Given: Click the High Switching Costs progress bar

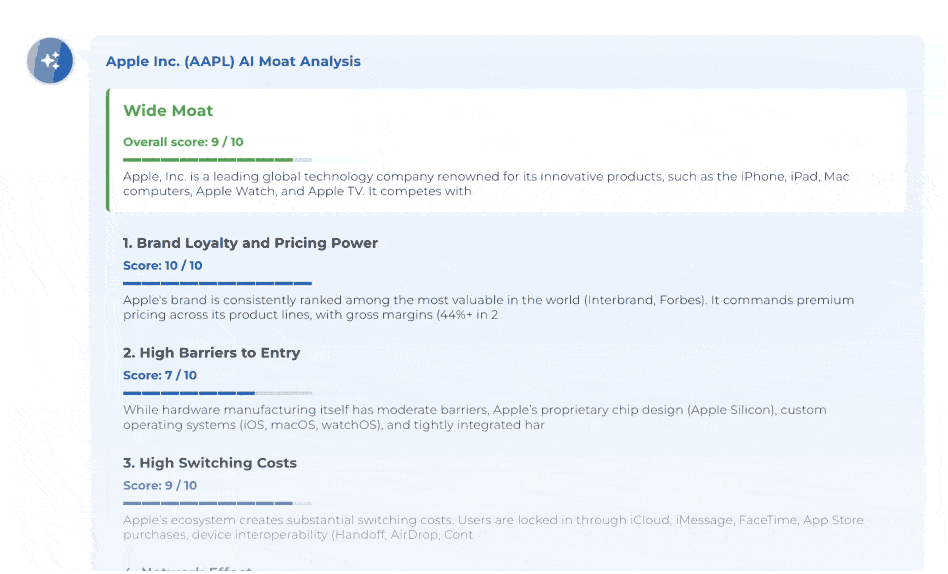Looking at the screenshot, I should point(217,503).
